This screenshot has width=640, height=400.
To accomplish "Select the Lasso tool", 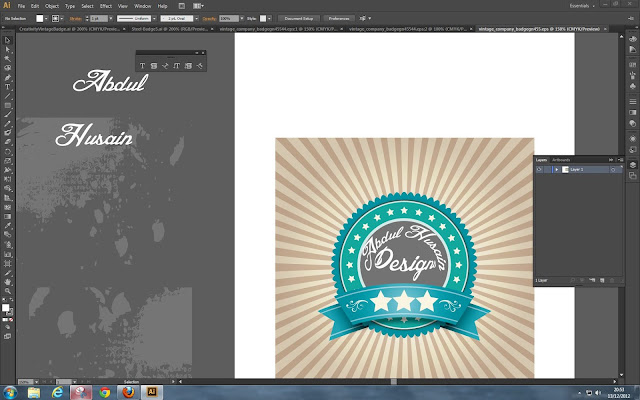I will tap(7, 68).
